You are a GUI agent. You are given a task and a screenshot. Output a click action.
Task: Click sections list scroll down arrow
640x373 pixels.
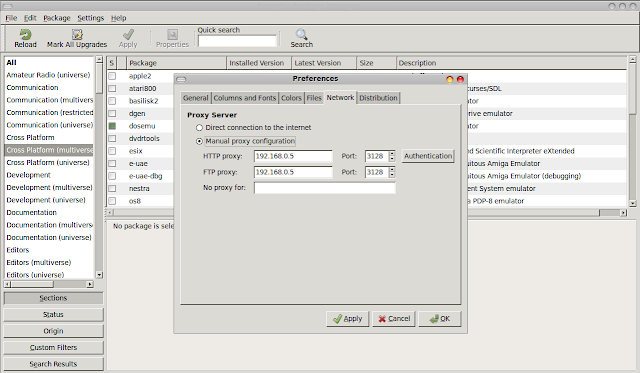tap(99, 275)
